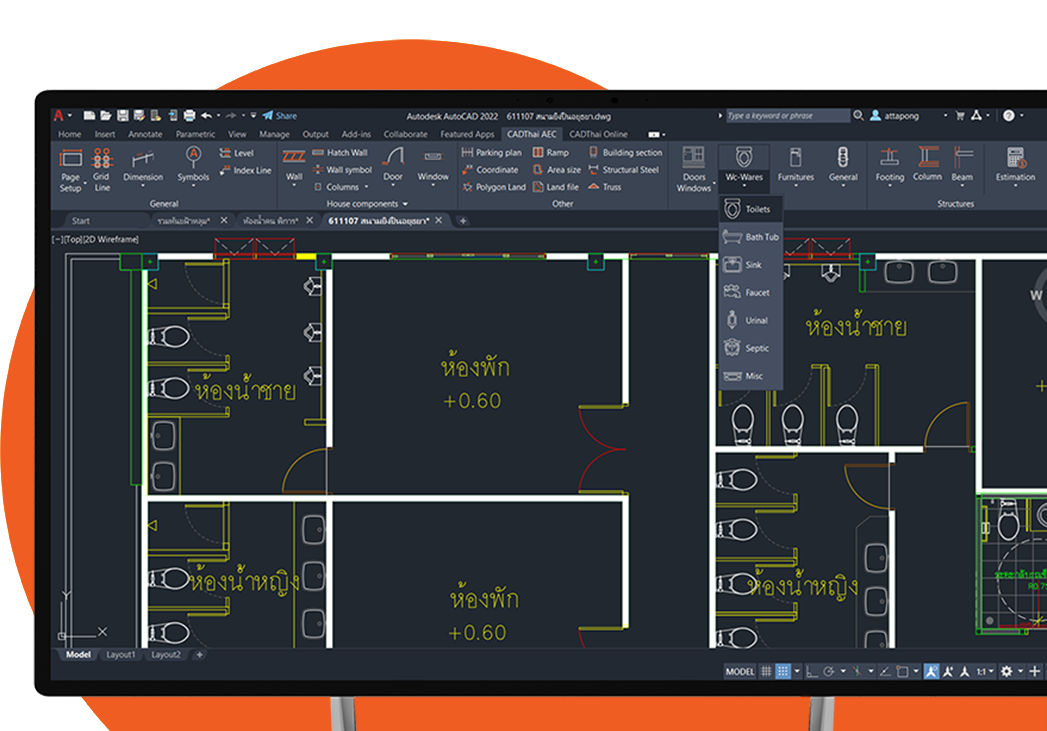Toggle drawing grid display in status bar

pyautogui.click(x=767, y=672)
